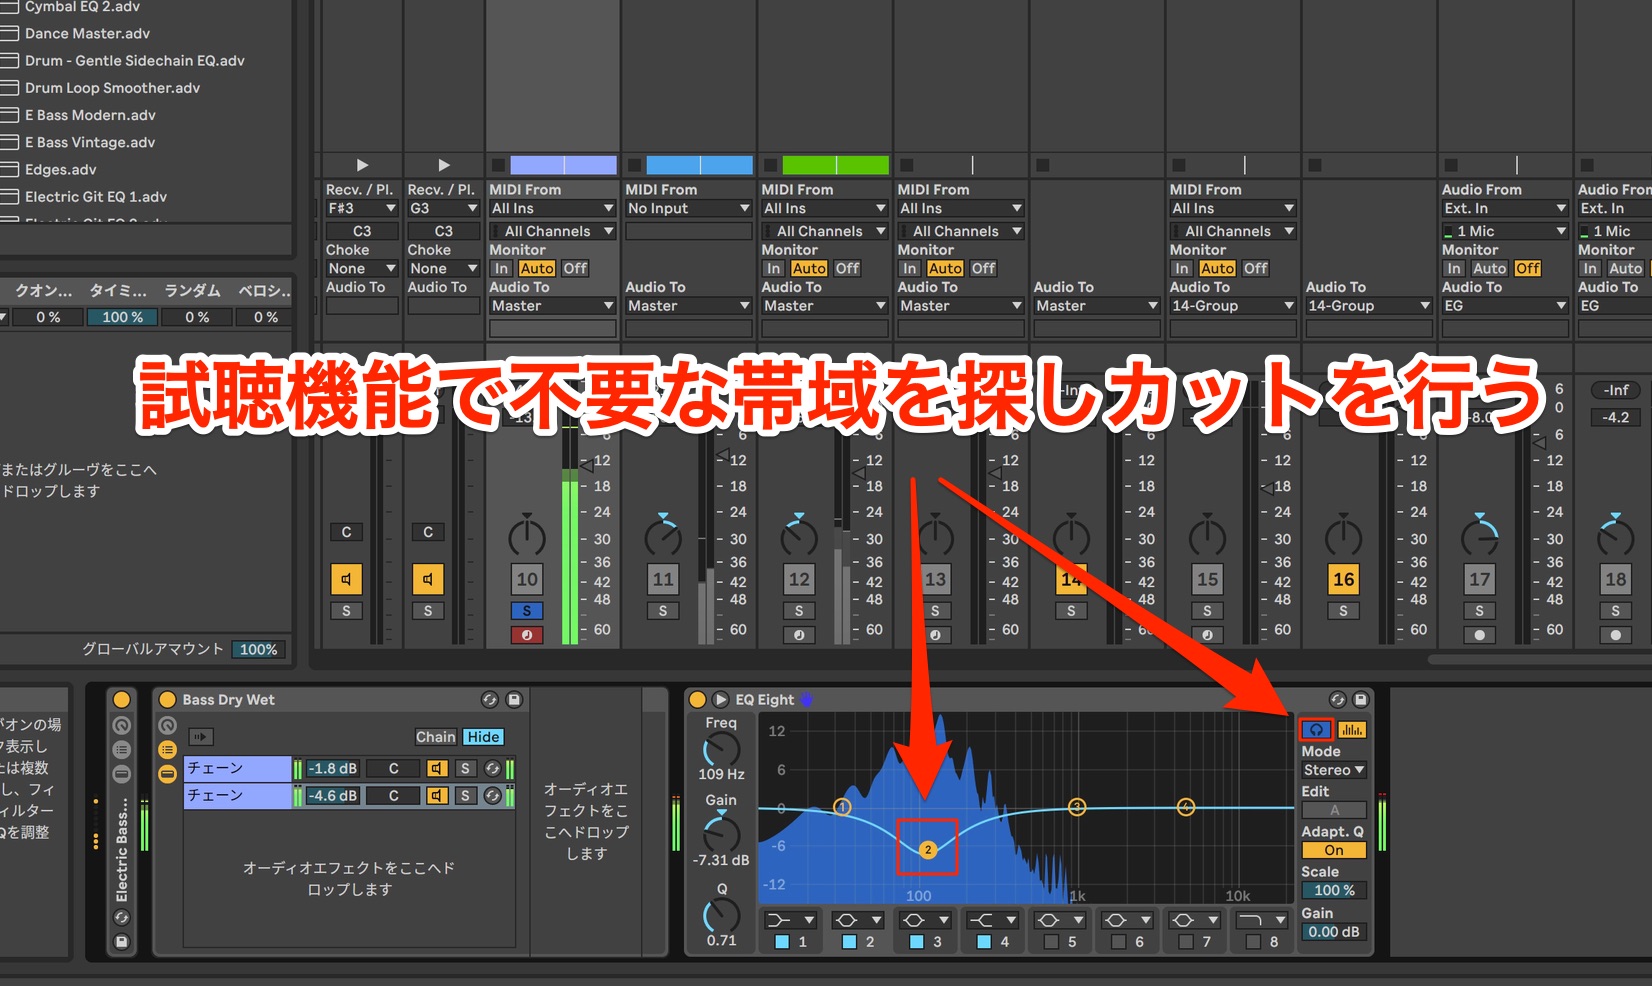Turn off Adapt. Q On button

(x=1334, y=850)
